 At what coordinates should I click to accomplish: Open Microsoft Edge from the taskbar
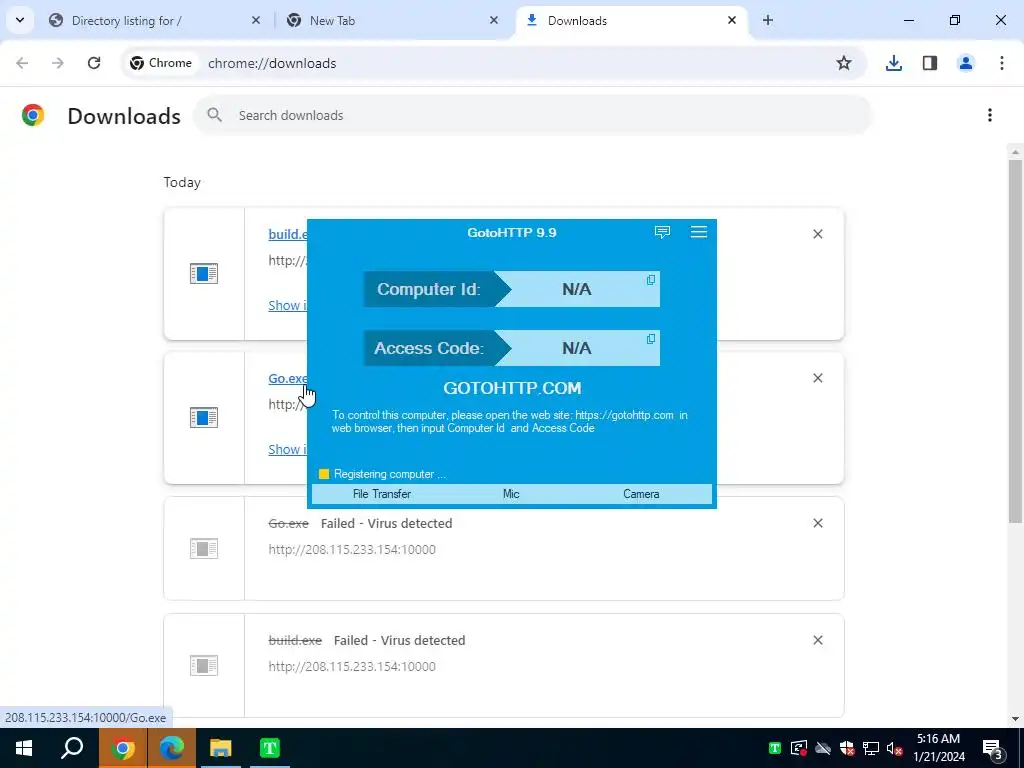[172, 748]
